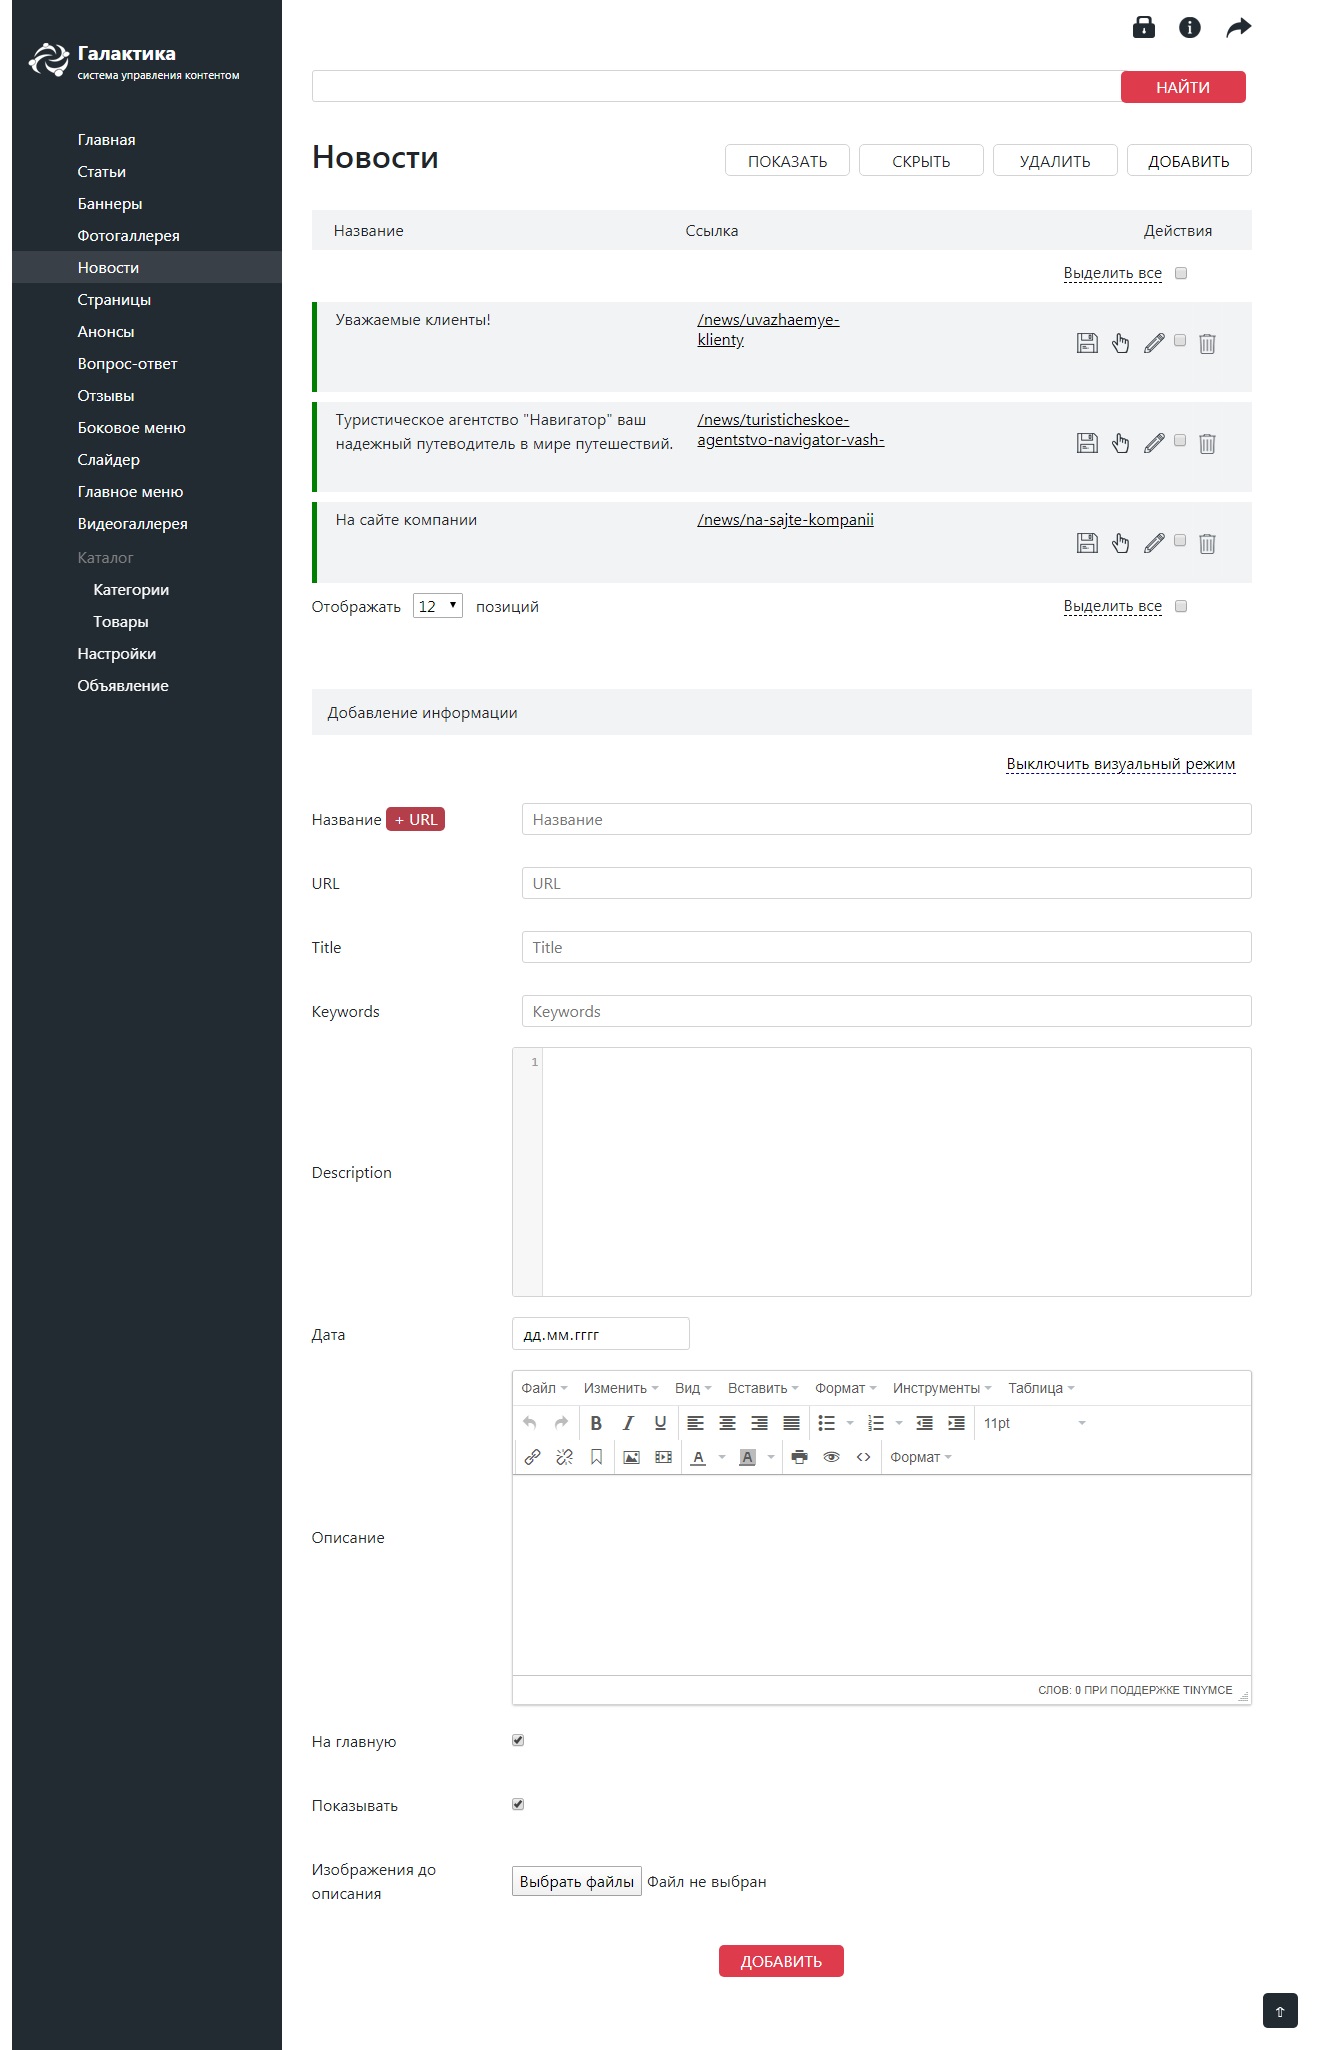
Task: Check the top "Выделить все" checkbox
Action: 1181,273
